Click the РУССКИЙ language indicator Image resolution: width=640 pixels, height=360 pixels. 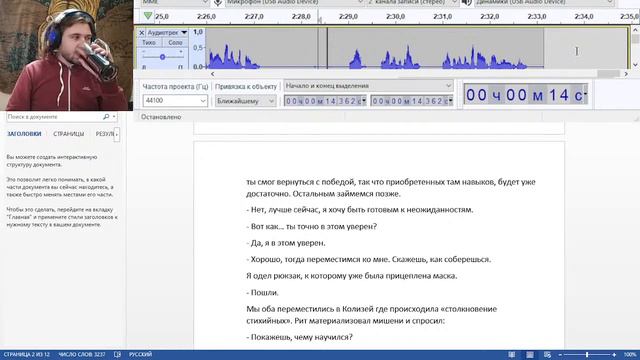[140, 355]
